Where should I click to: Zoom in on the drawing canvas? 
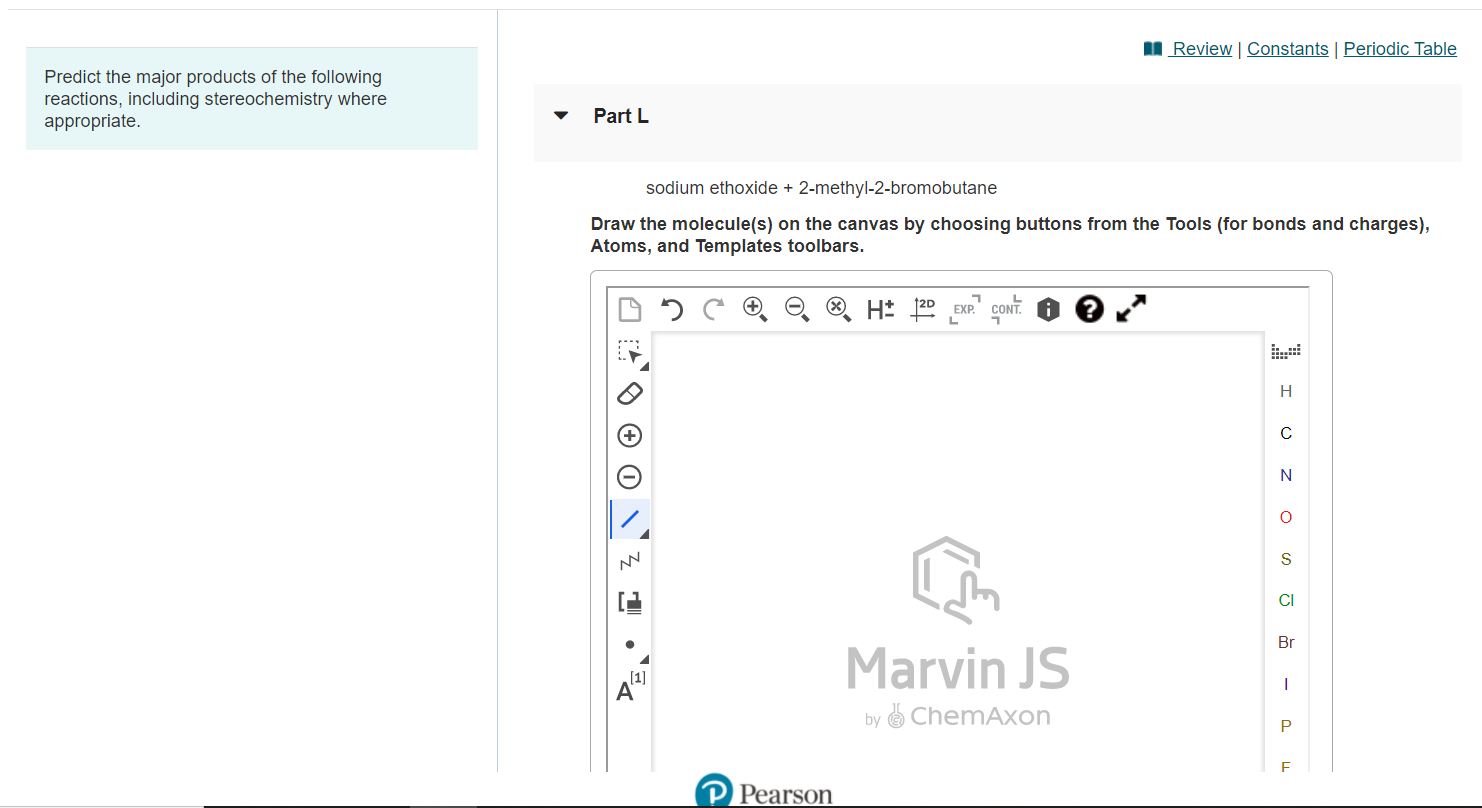click(755, 309)
